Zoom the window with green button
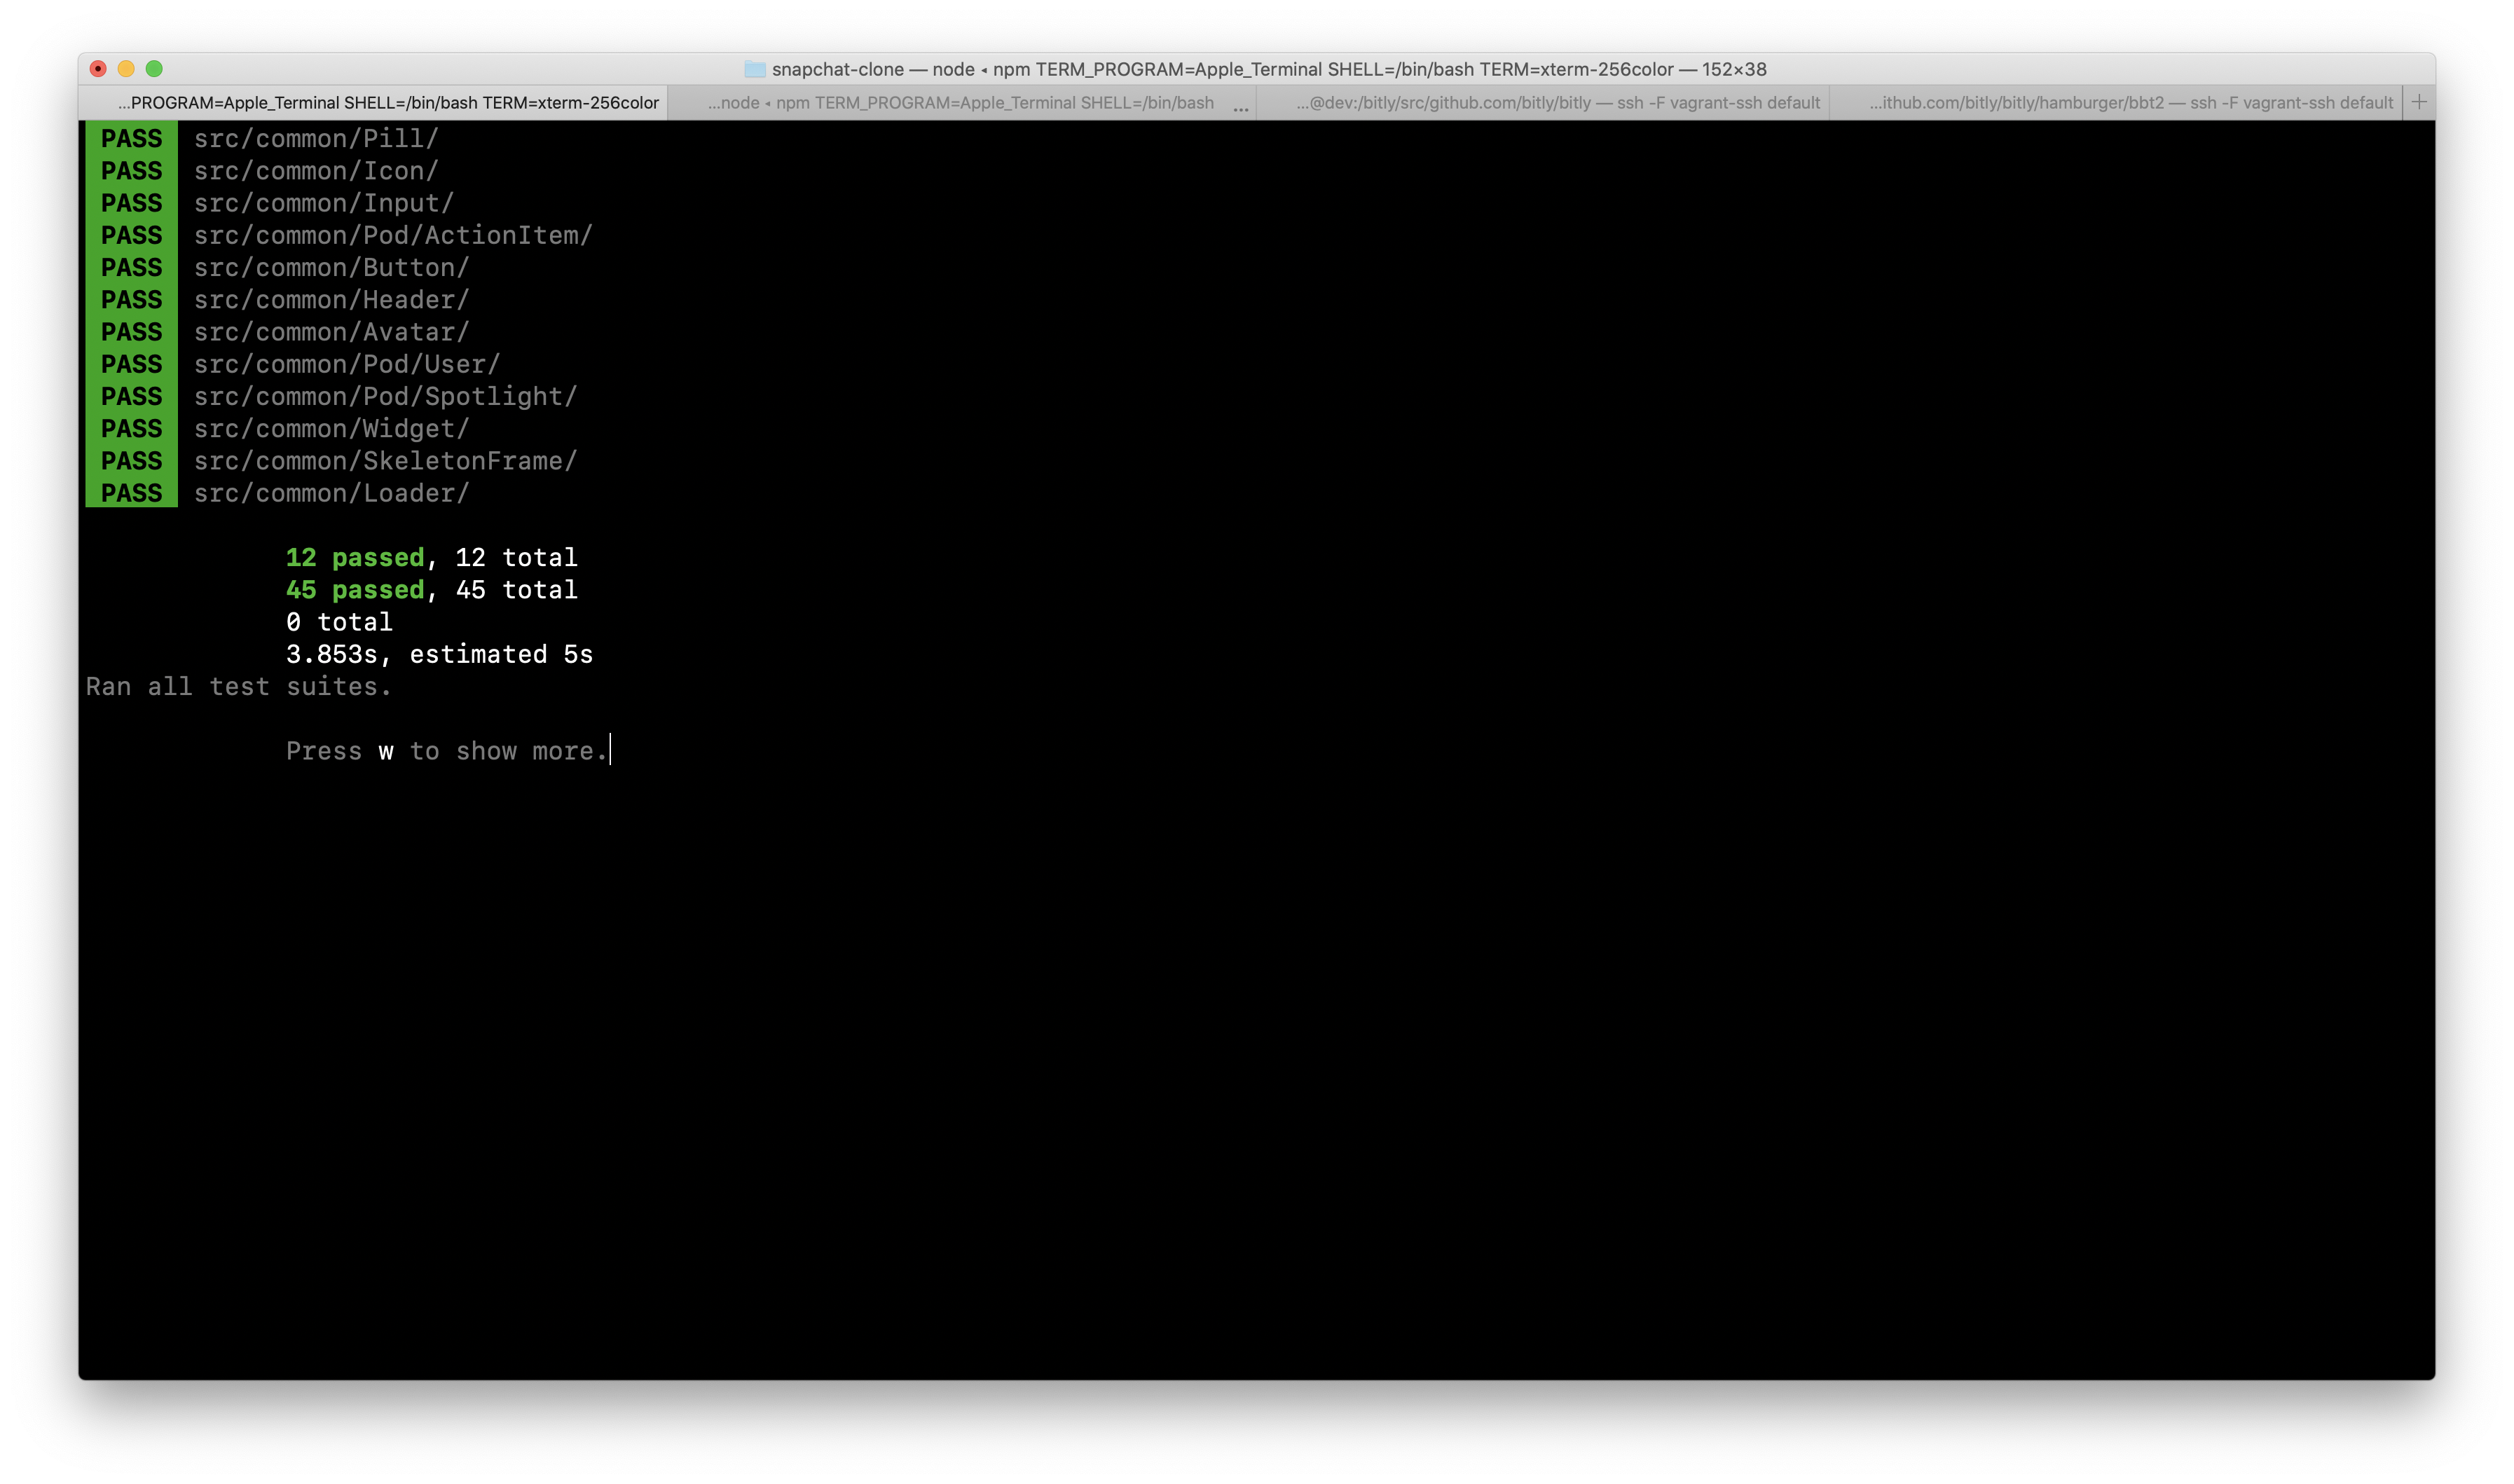 (154, 69)
